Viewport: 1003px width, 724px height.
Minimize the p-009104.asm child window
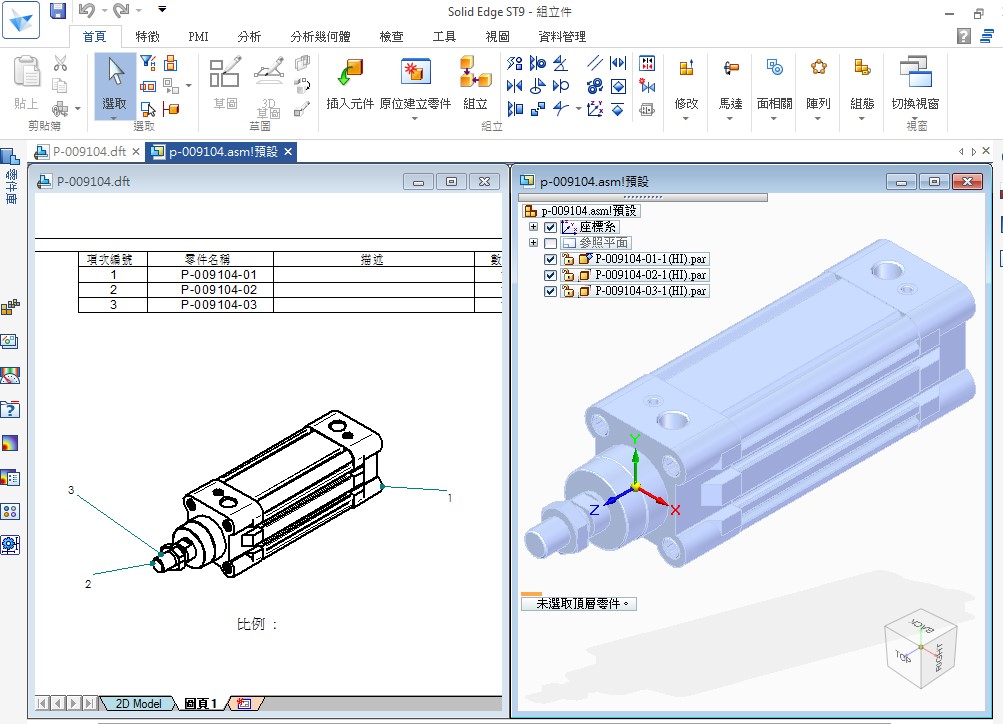pos(901,182)
